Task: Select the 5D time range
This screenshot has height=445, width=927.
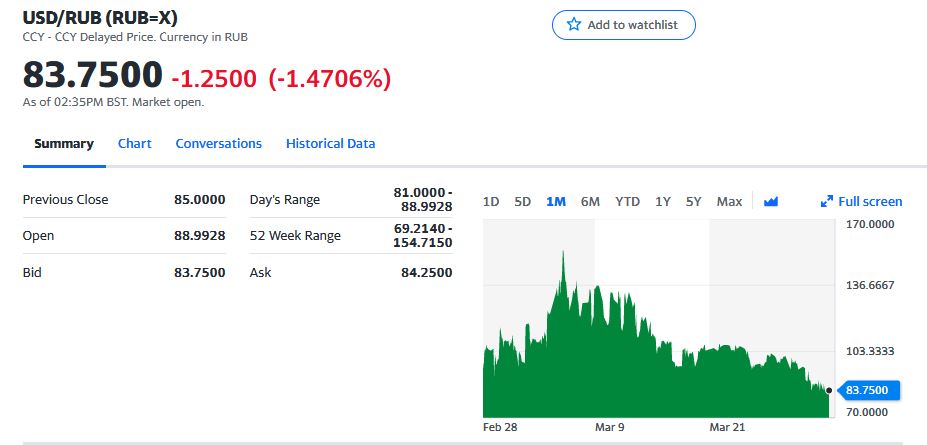Action: [x=522, y=201]
